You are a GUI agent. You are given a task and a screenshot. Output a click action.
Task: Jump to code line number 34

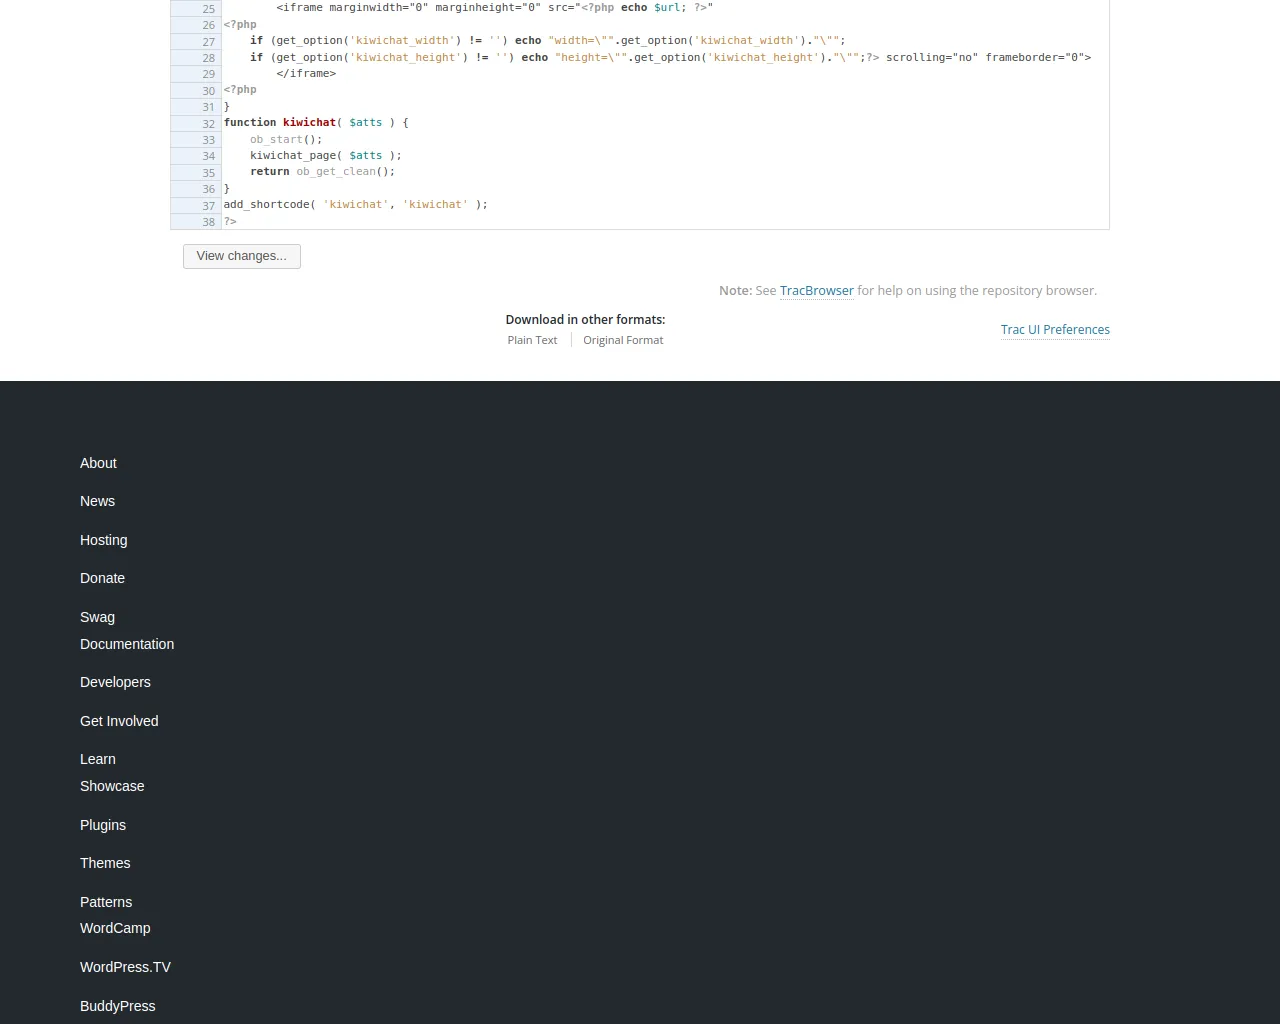(208, 156)
